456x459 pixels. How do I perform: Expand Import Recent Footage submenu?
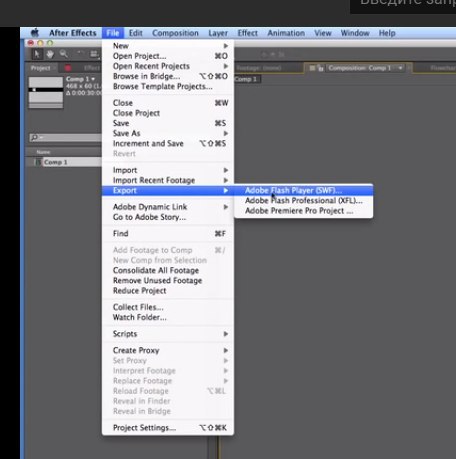point(168,180)
